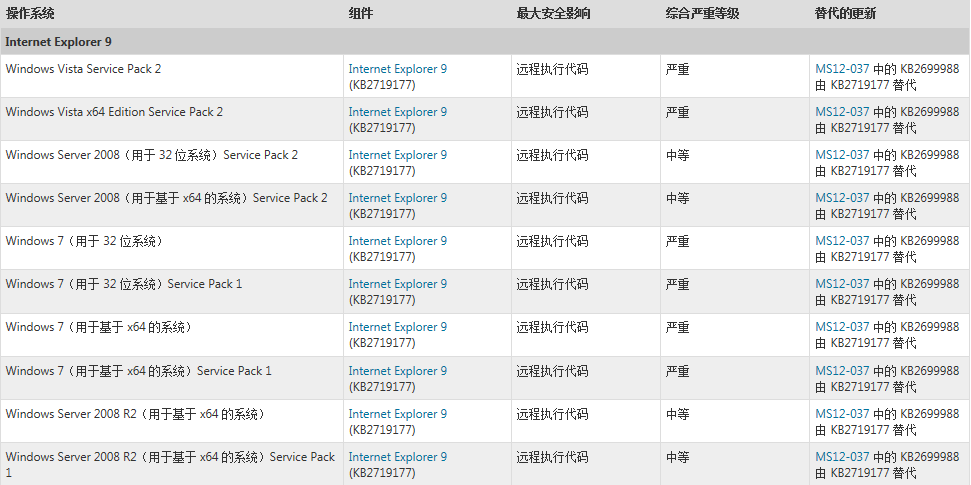Click 中等 rating in Server 2008 R2 Service Pack 1 row
Image resolution: width=971 pixels, height=485 pixels.
pos(677,457)
